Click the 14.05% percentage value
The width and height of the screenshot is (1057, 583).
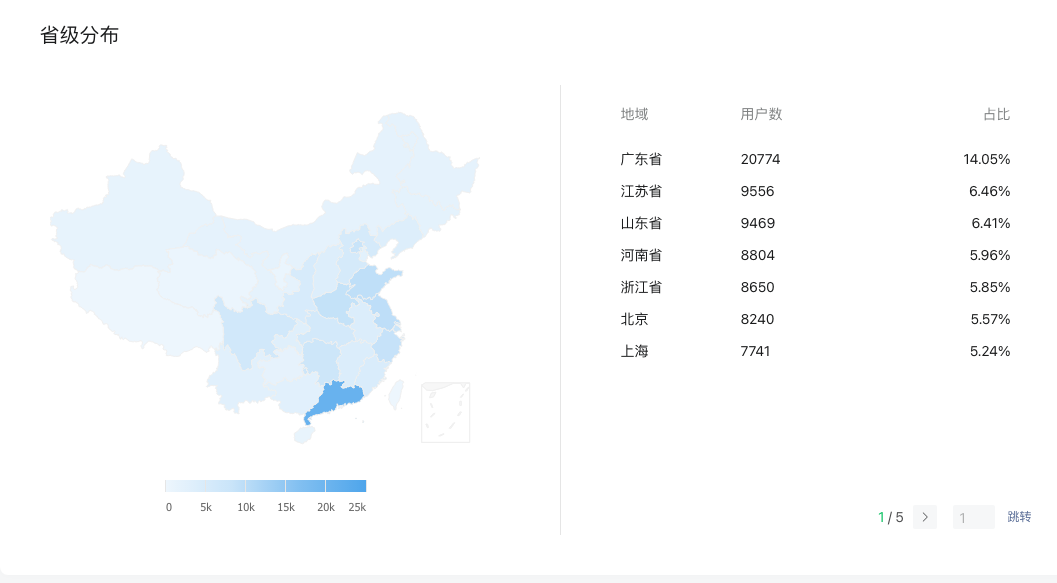click(986, 159)
